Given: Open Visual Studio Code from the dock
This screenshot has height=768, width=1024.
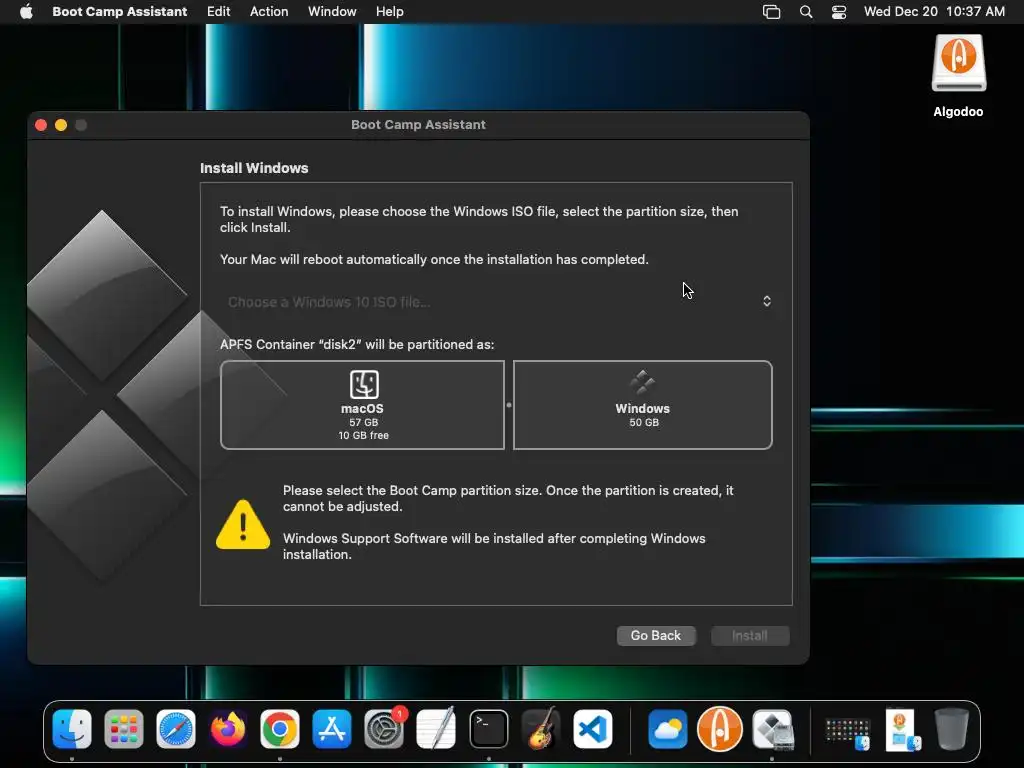Looking at the screenshot, I should (x=593, y=729).
